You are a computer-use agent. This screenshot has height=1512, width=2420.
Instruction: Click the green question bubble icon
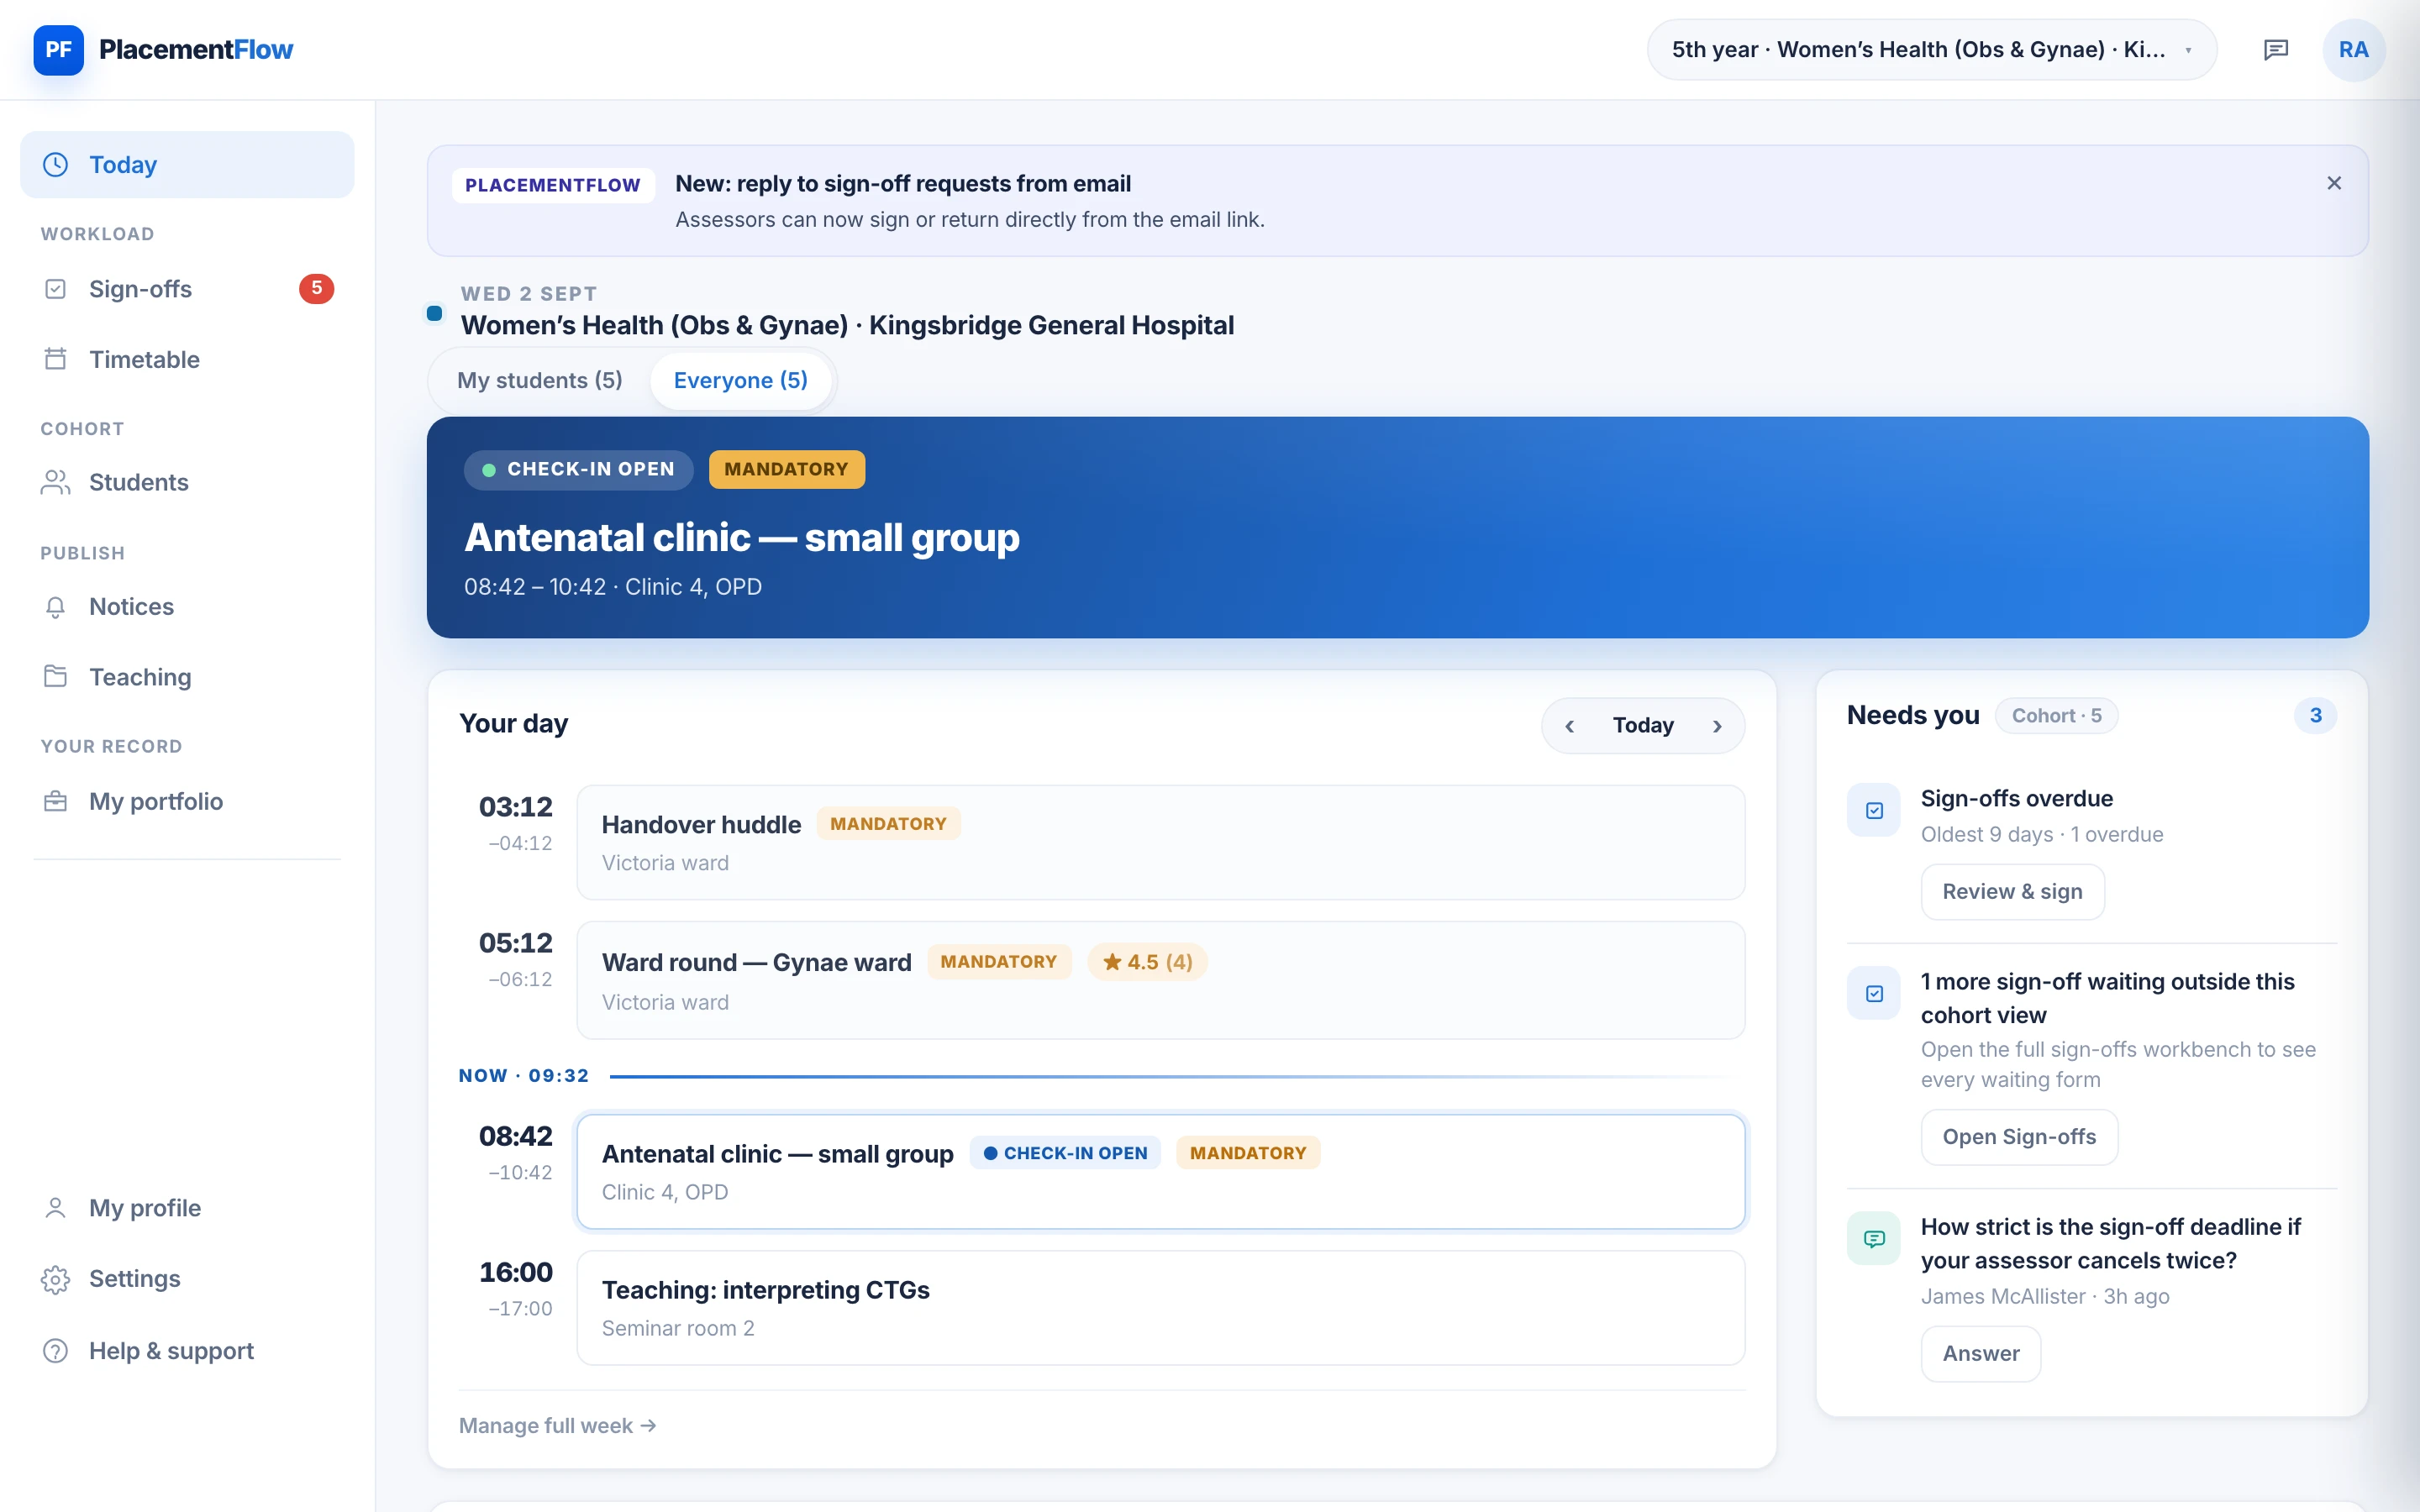pyautogui.click(x=1874, y=1238)
